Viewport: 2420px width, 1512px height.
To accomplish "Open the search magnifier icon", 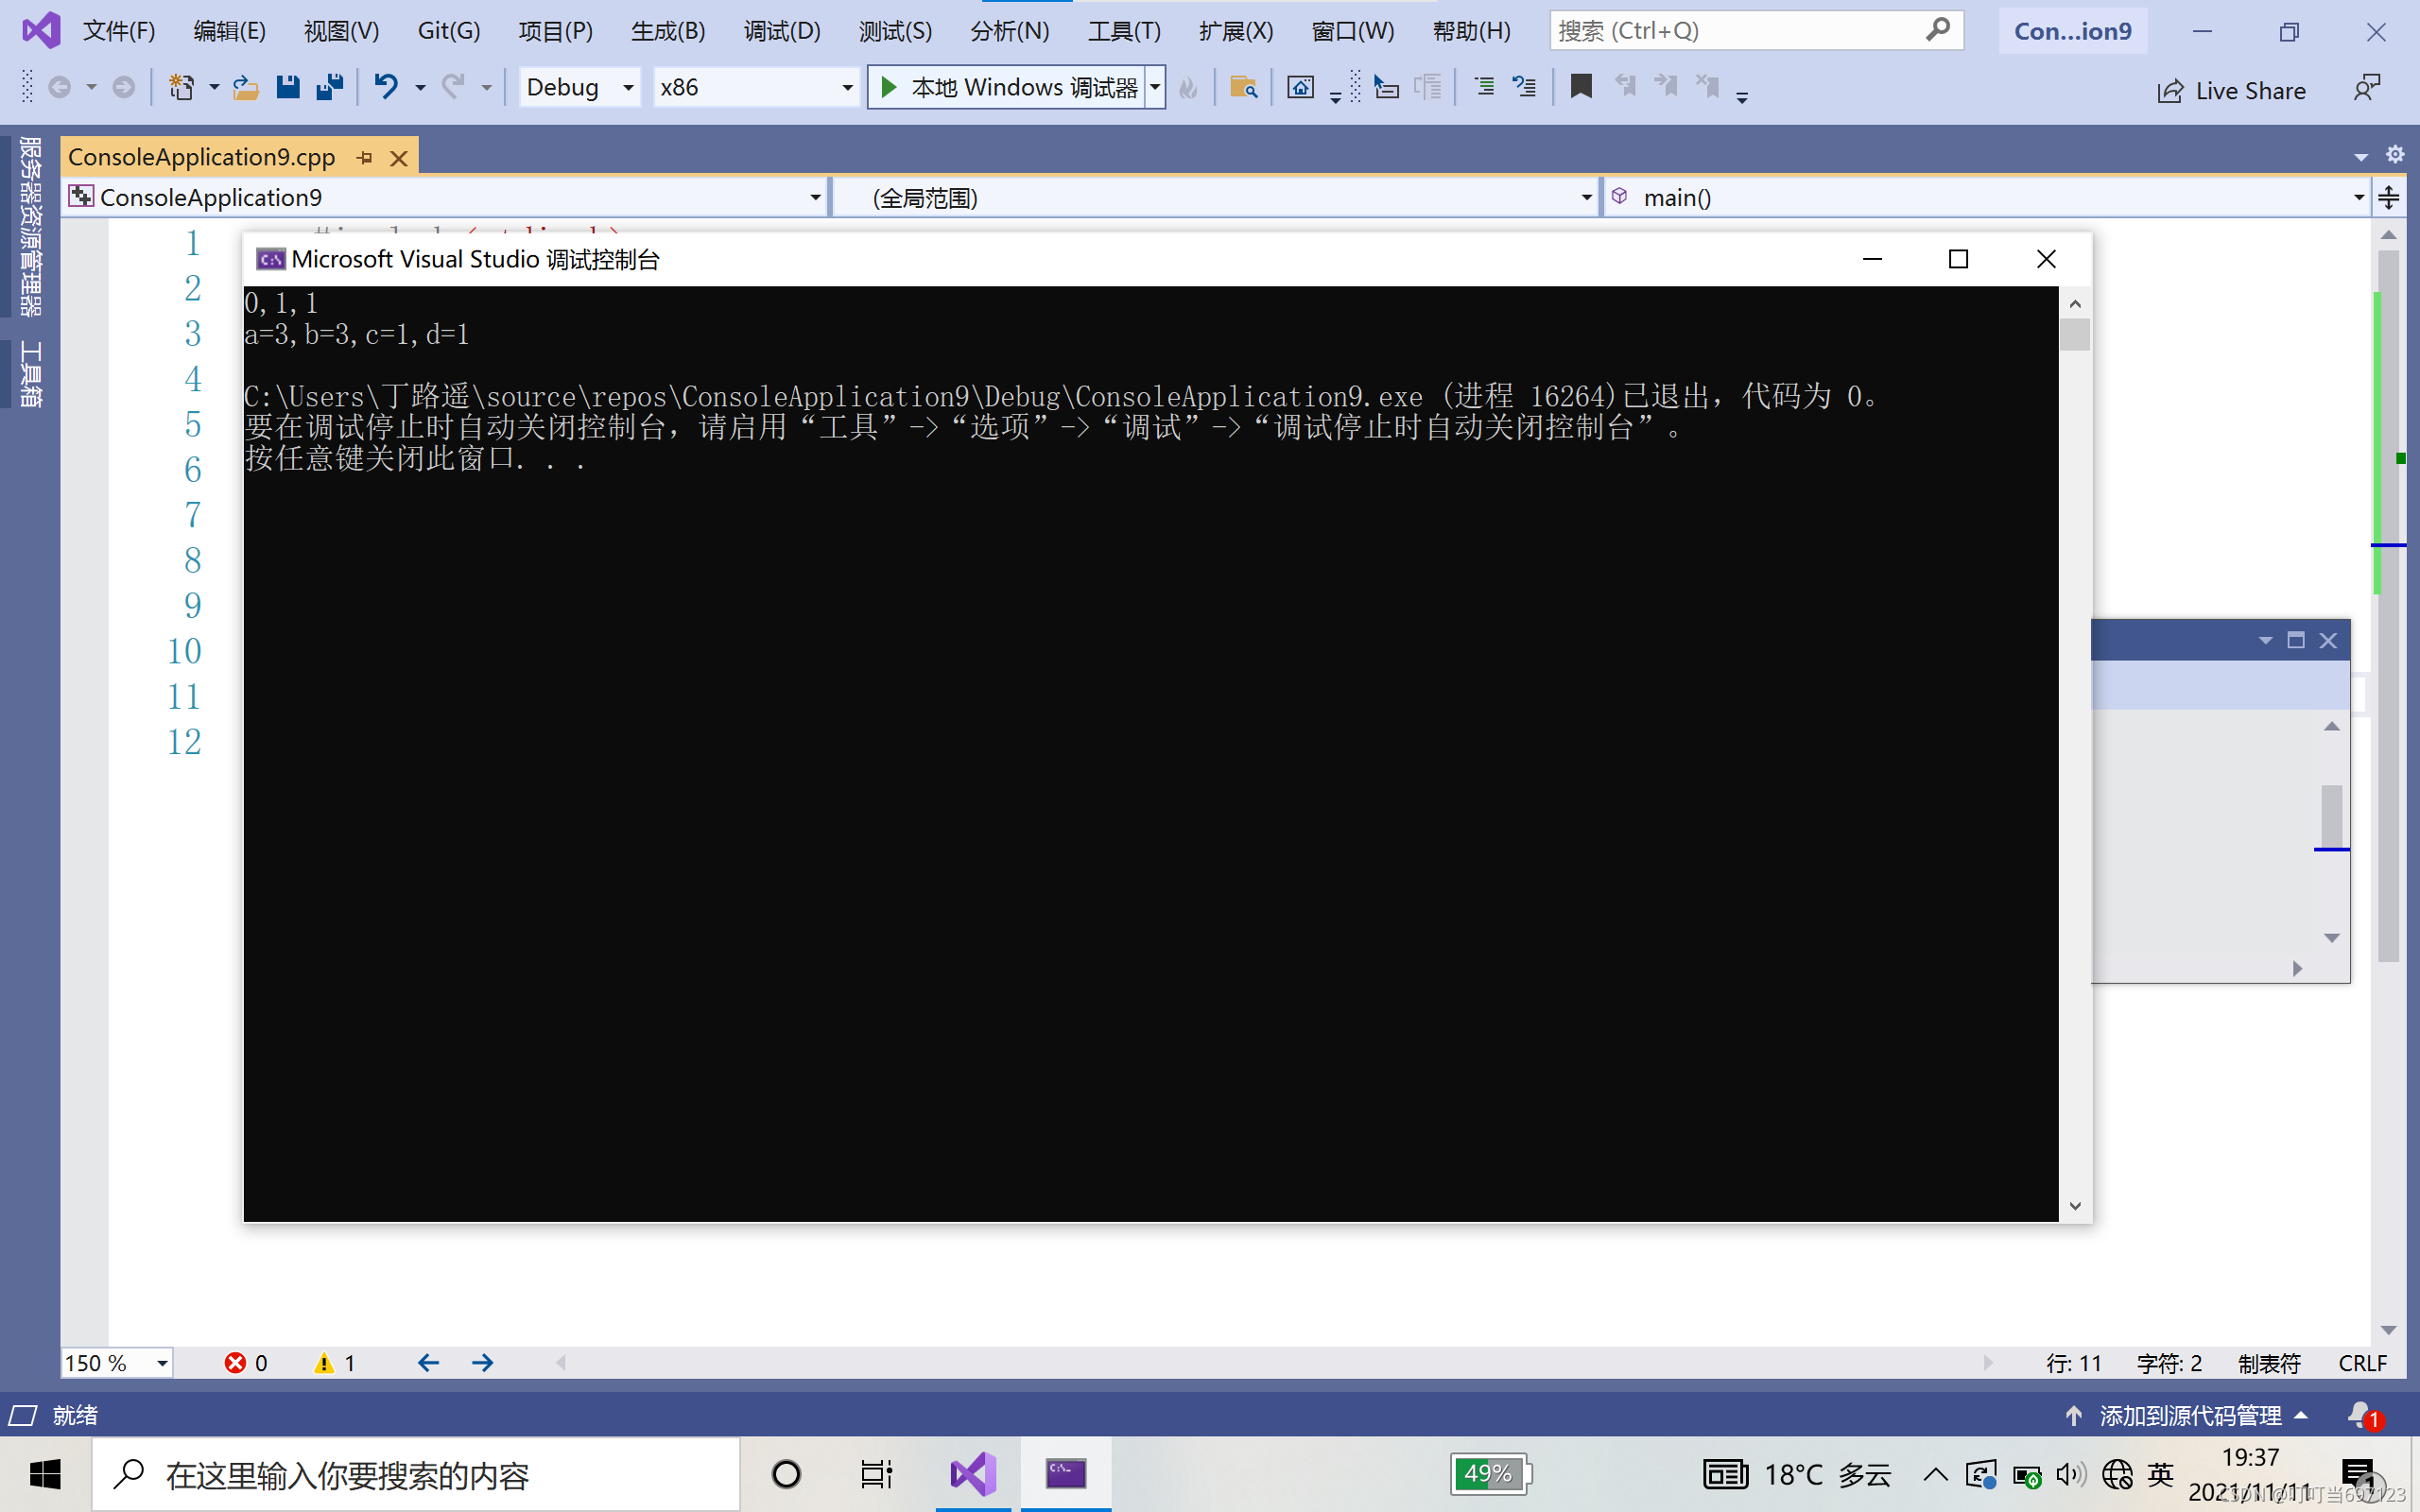I will (x=1937, y=30).
